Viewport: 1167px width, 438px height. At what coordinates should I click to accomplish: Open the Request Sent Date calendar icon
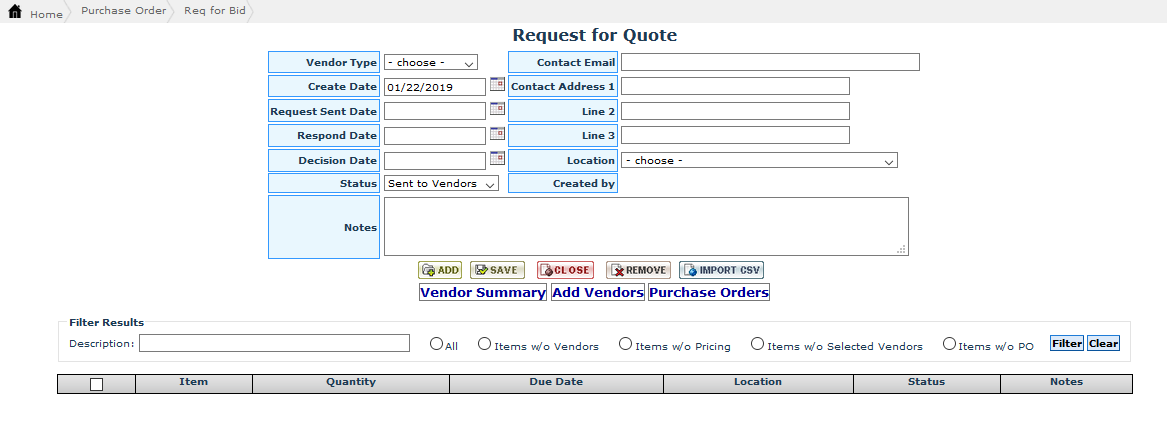(497, 109)
